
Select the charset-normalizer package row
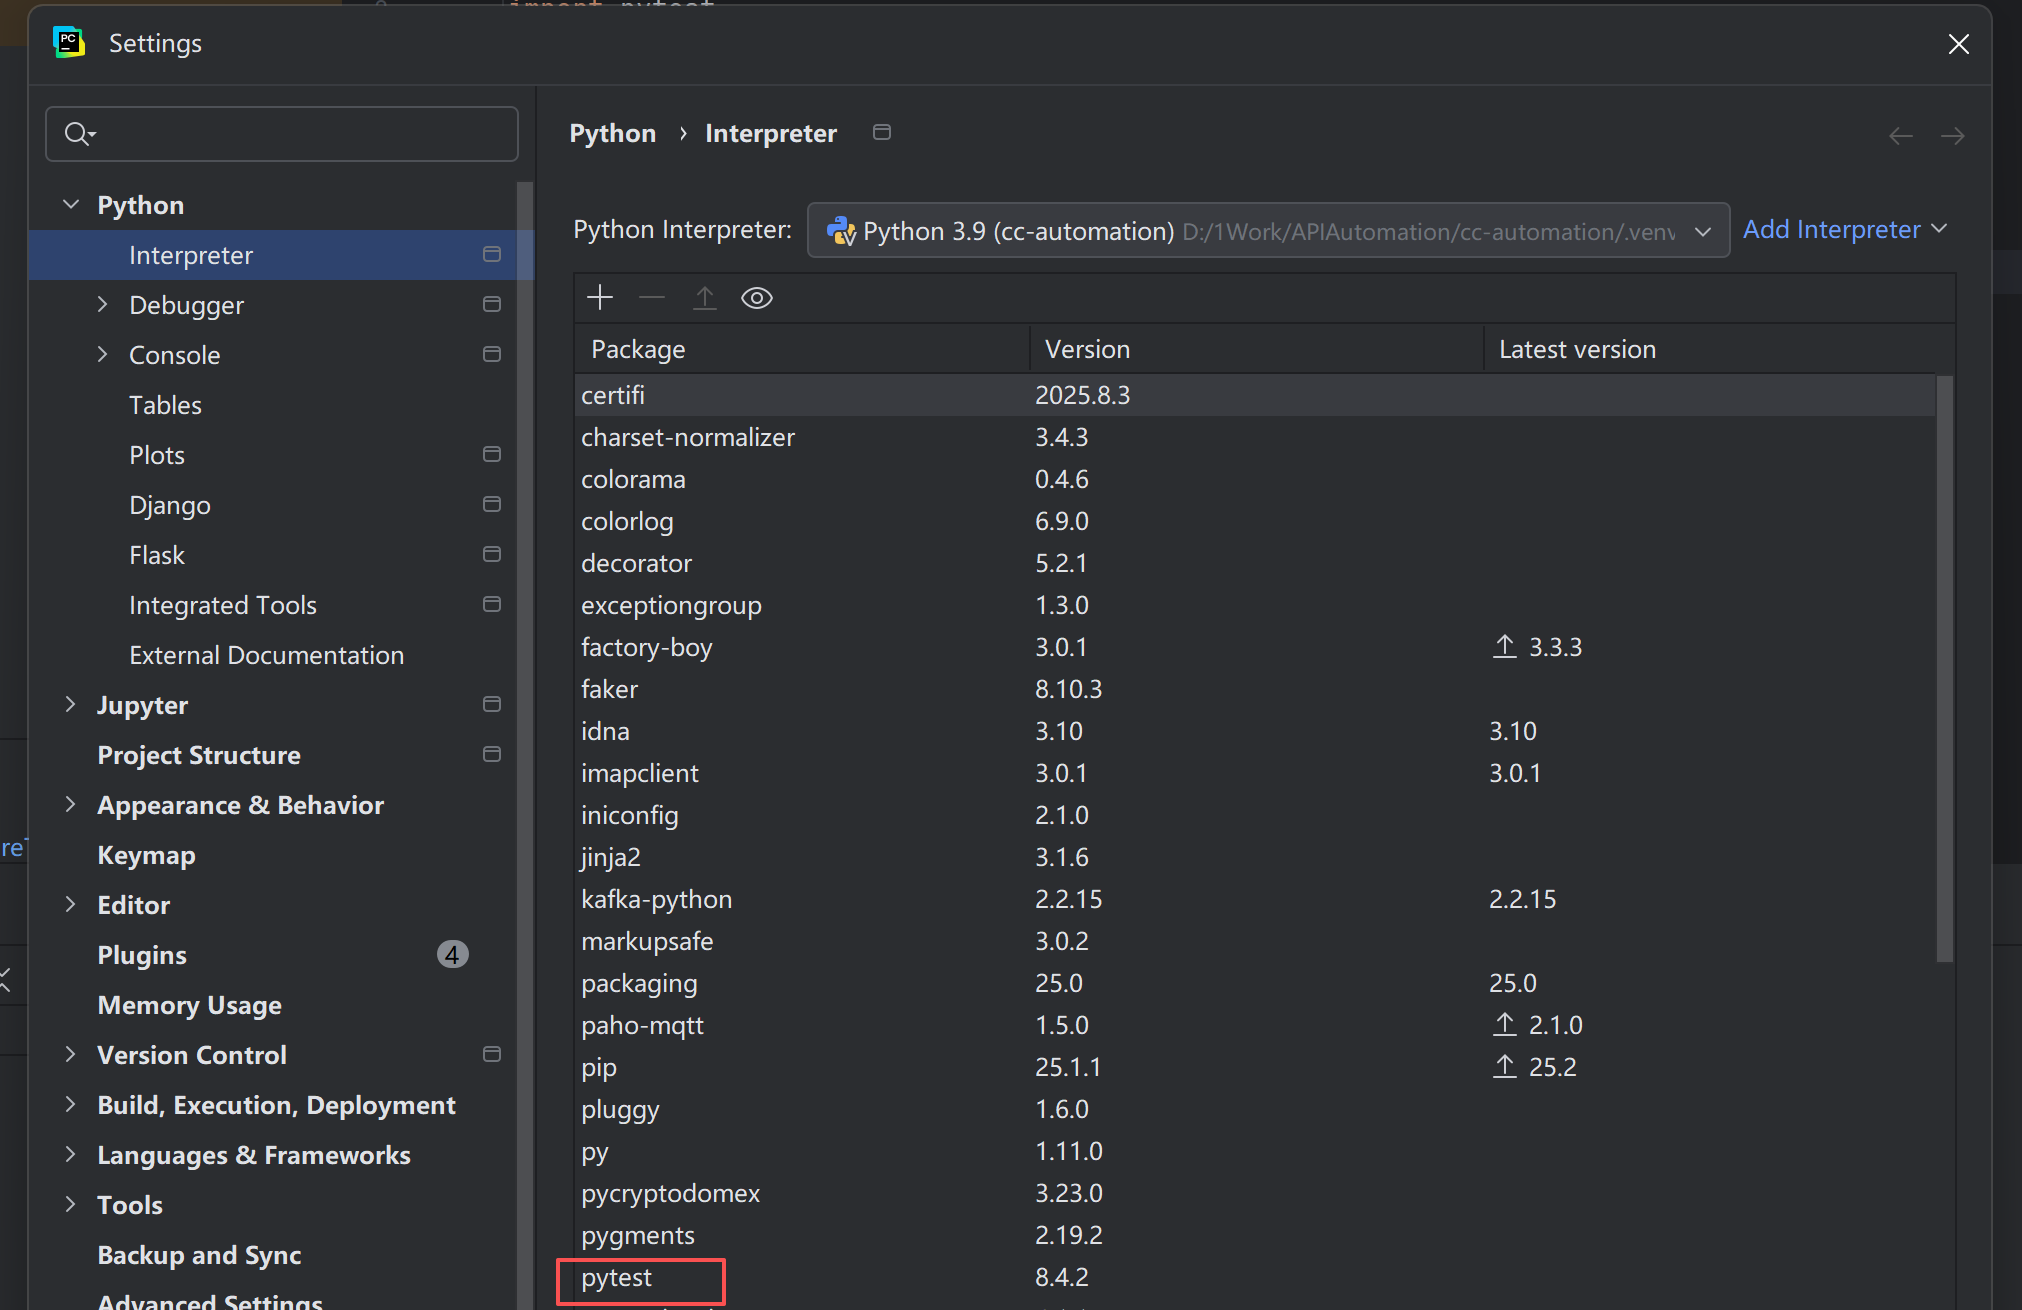(x=1255, y=437)
